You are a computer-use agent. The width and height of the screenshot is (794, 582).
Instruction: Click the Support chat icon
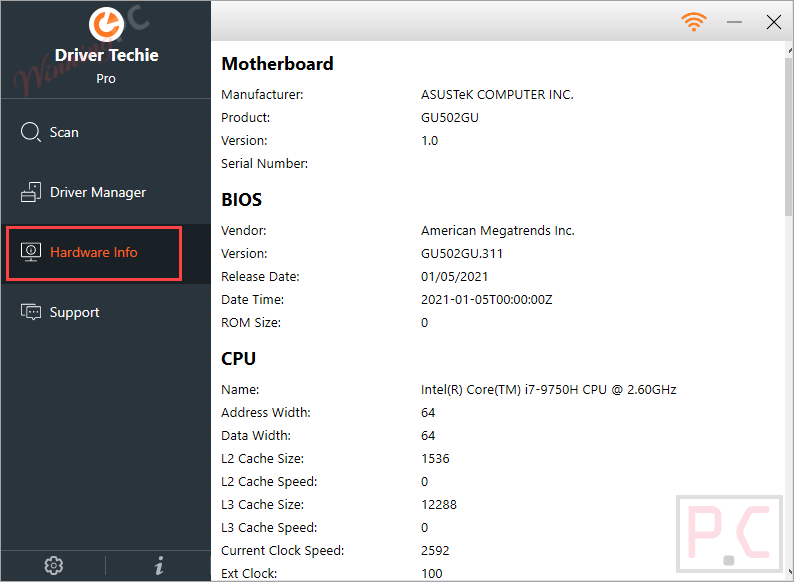31,312
